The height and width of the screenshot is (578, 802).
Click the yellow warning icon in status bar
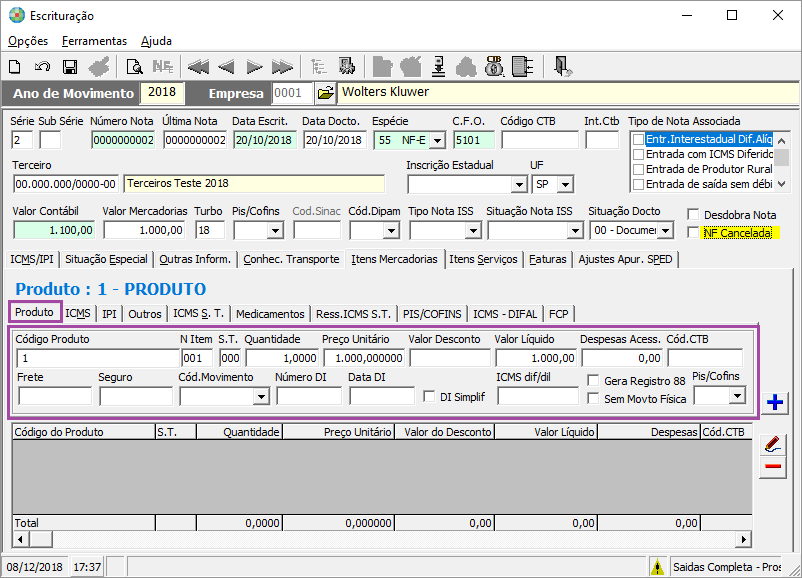(657, 567)
